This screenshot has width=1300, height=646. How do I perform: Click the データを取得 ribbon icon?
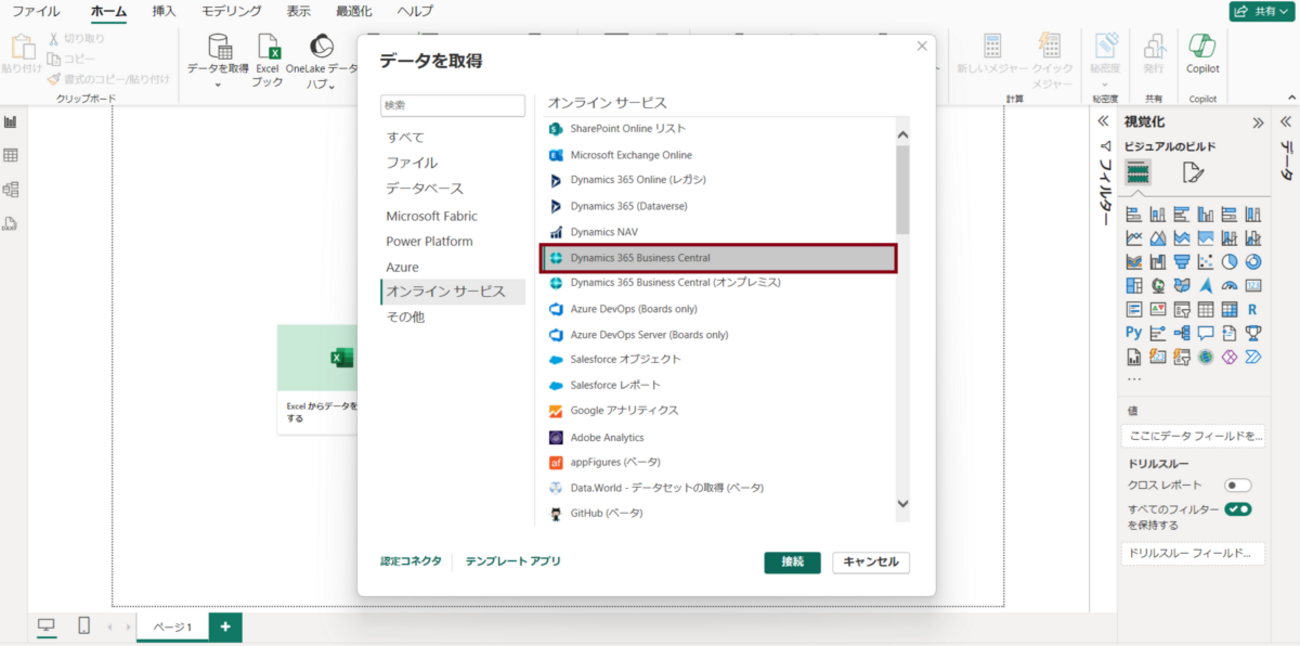219,46
